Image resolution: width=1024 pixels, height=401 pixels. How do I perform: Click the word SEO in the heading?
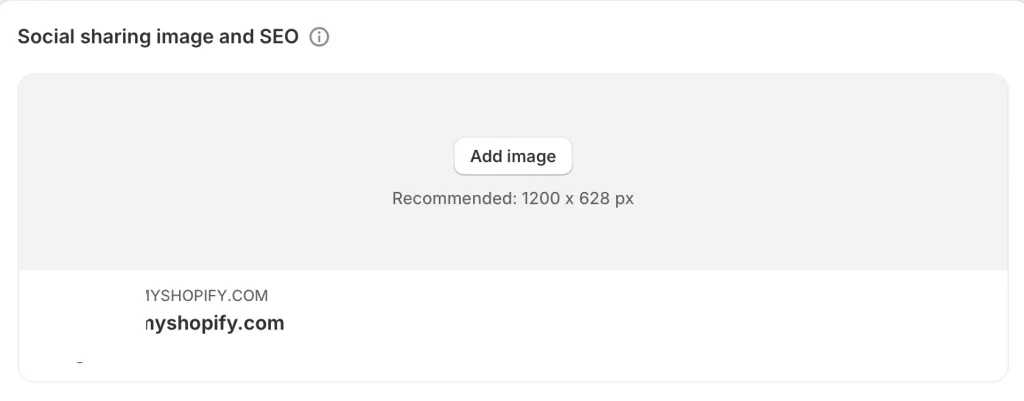click(x=275, y=37)
